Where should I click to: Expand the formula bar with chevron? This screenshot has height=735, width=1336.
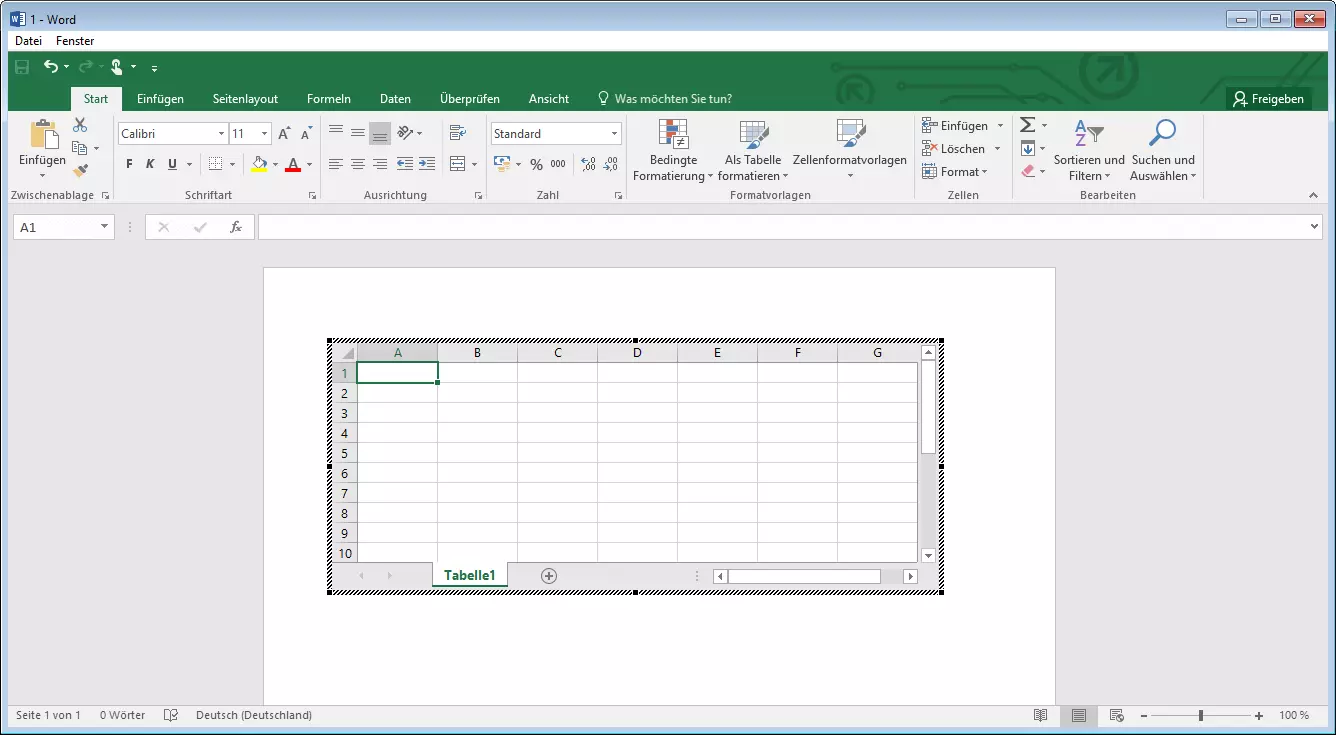pos(1315,227)
